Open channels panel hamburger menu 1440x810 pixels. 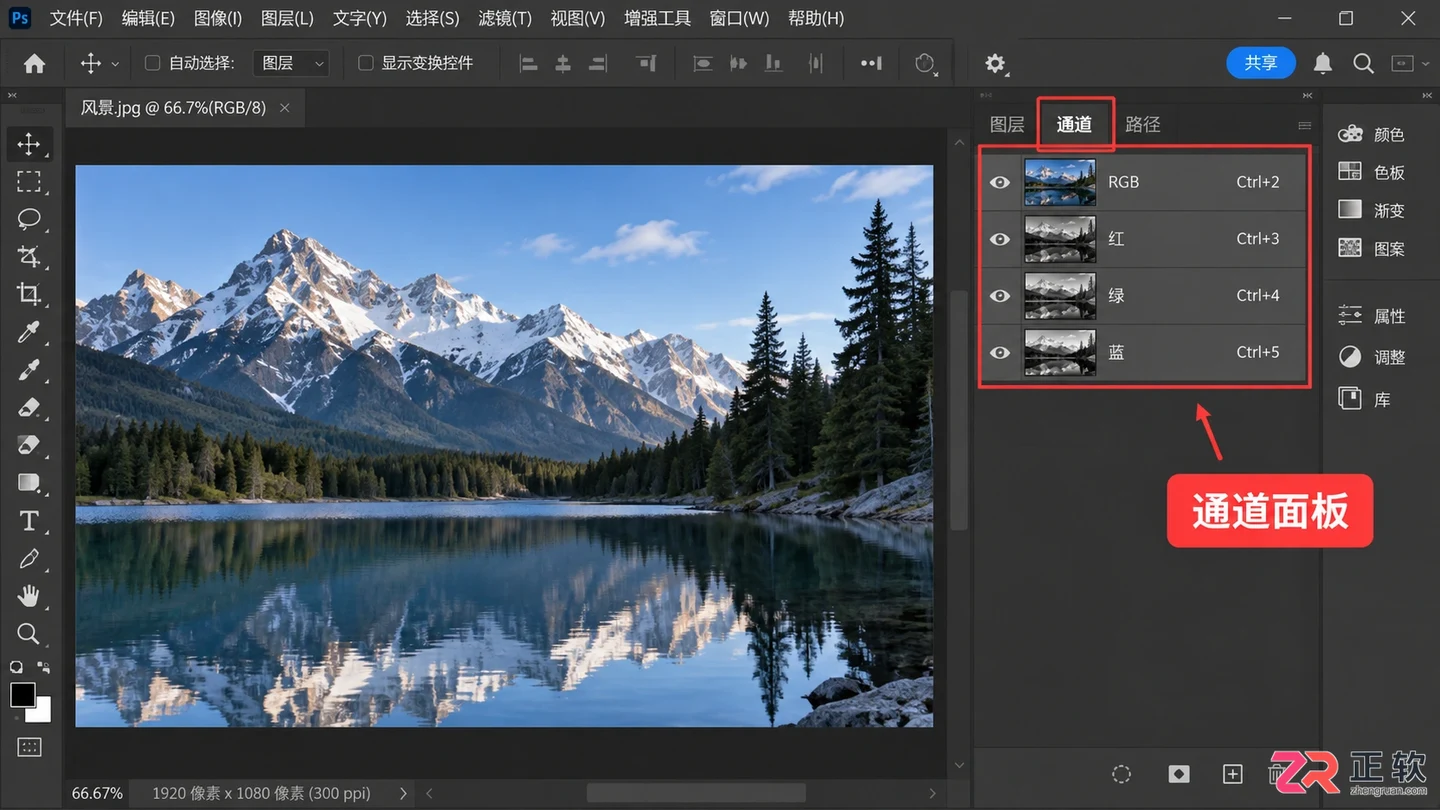point(1304,126)
